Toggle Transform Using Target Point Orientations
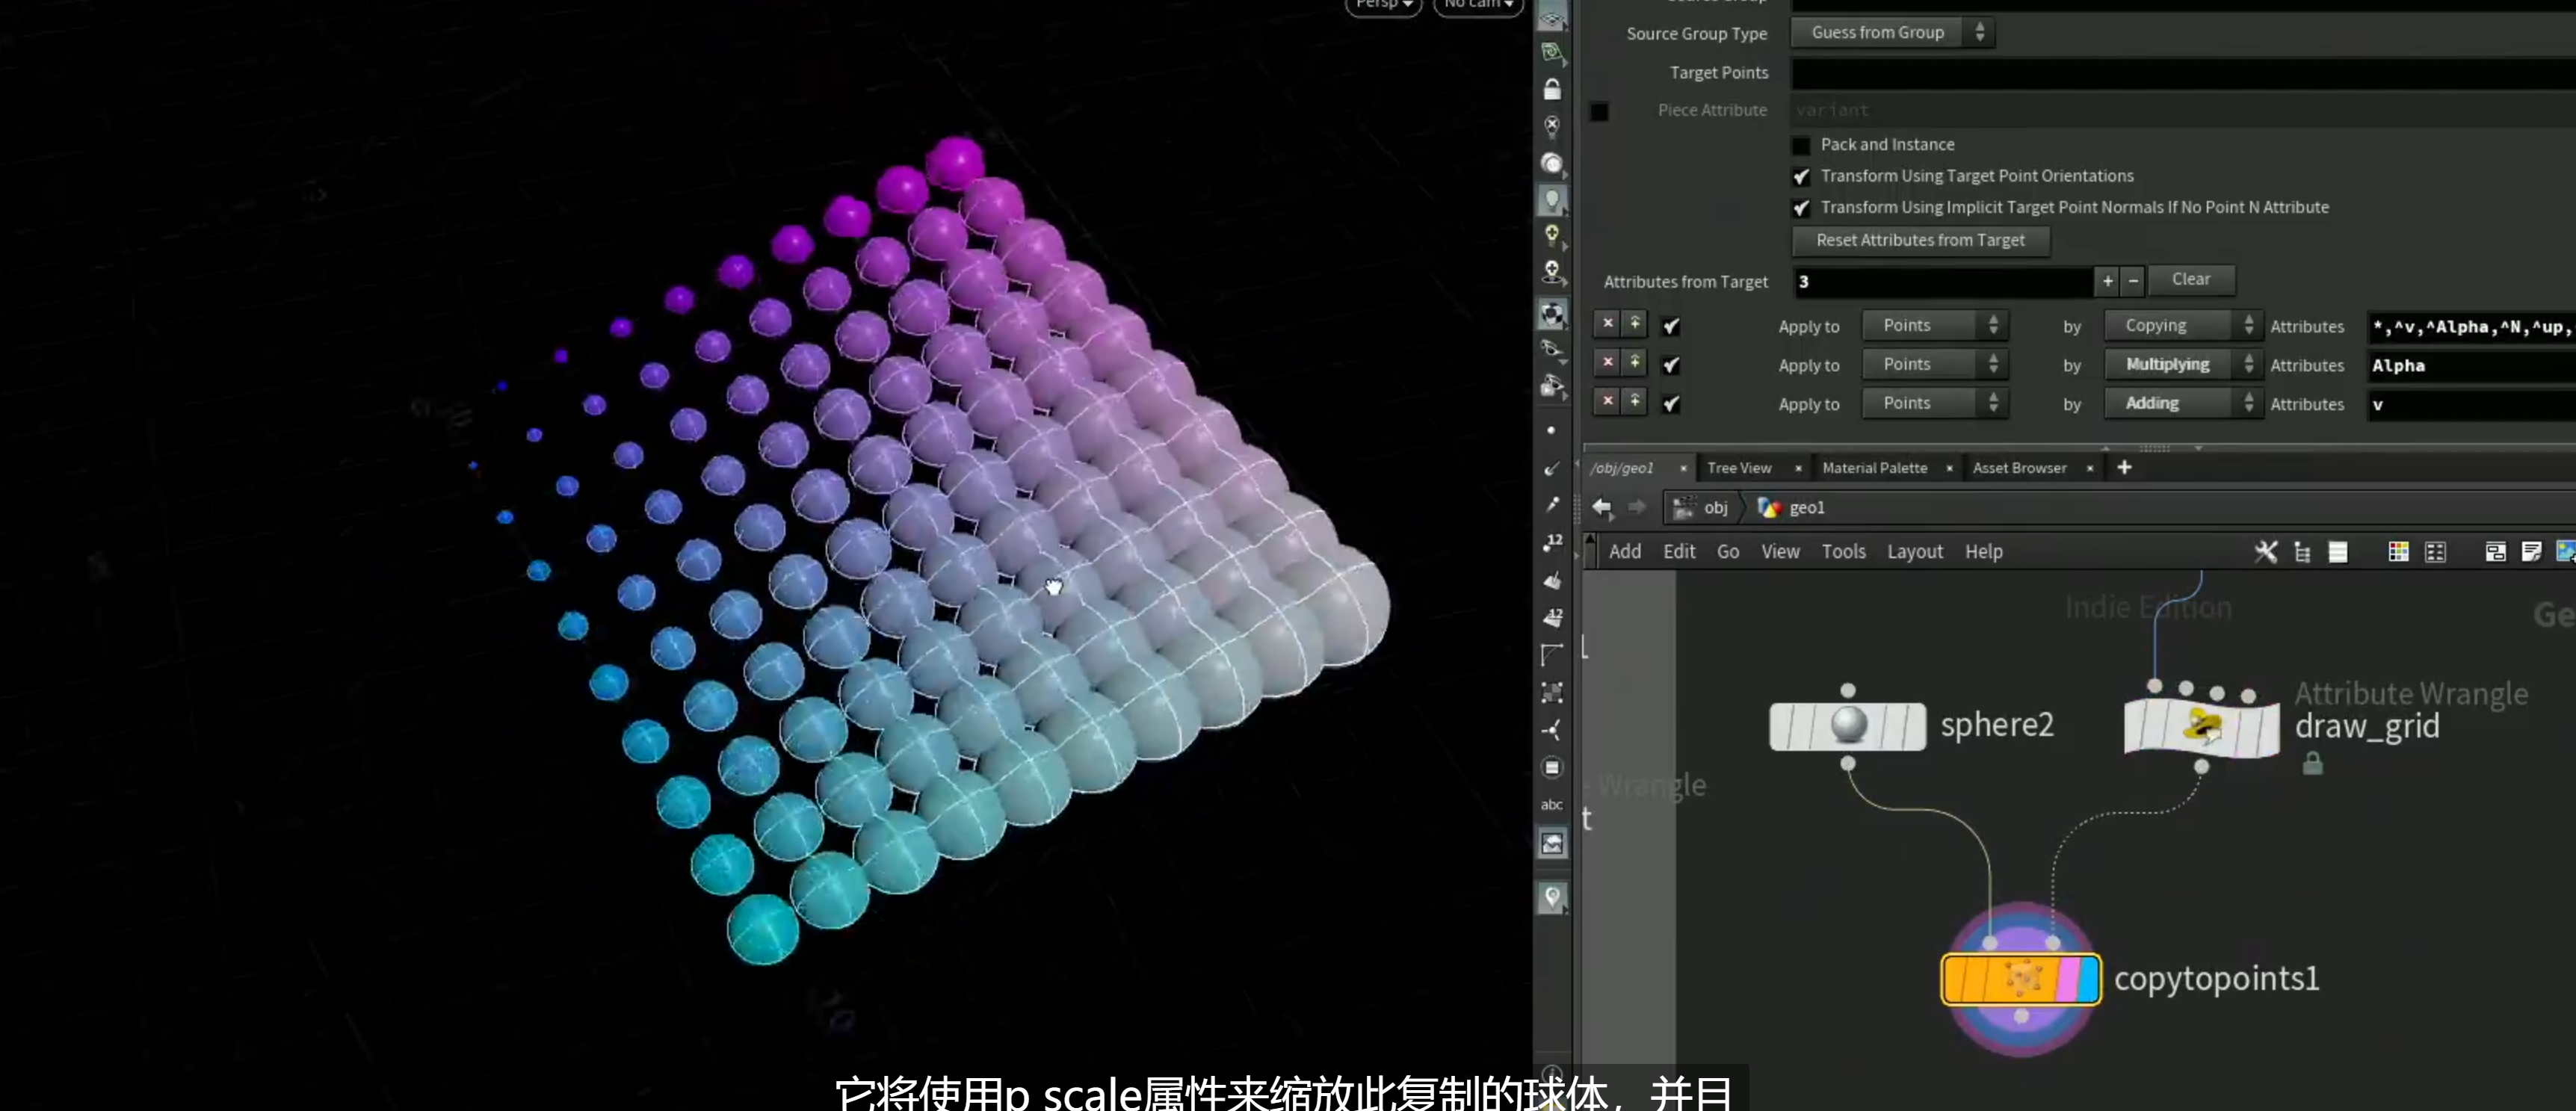Screen dimensions: 2576x1111 coord(1801,177)
